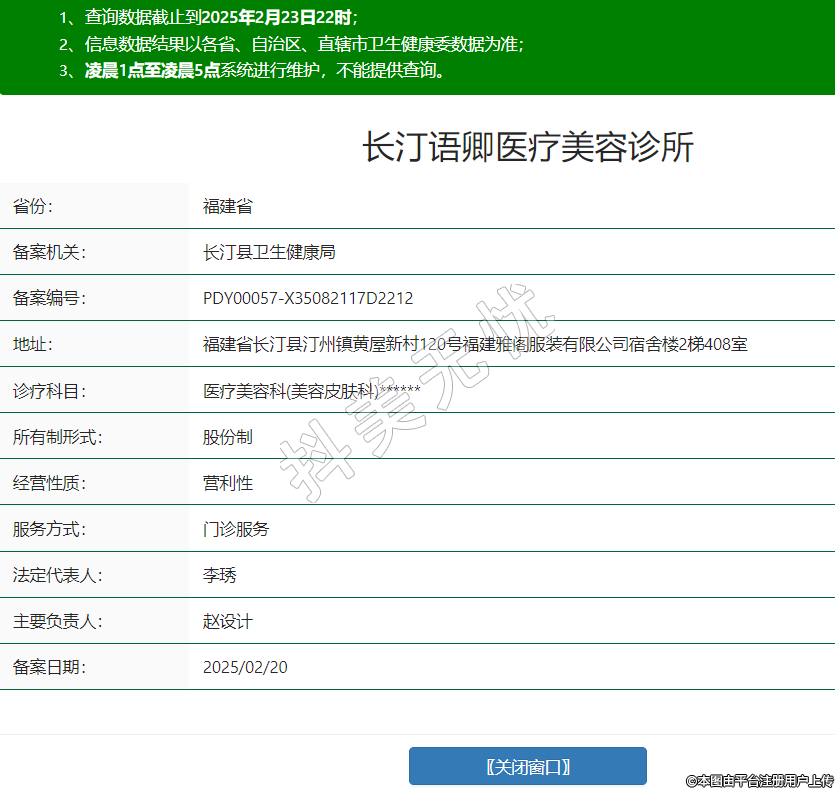
Task: Select the province value 福建省
Action: pos(227,206)
